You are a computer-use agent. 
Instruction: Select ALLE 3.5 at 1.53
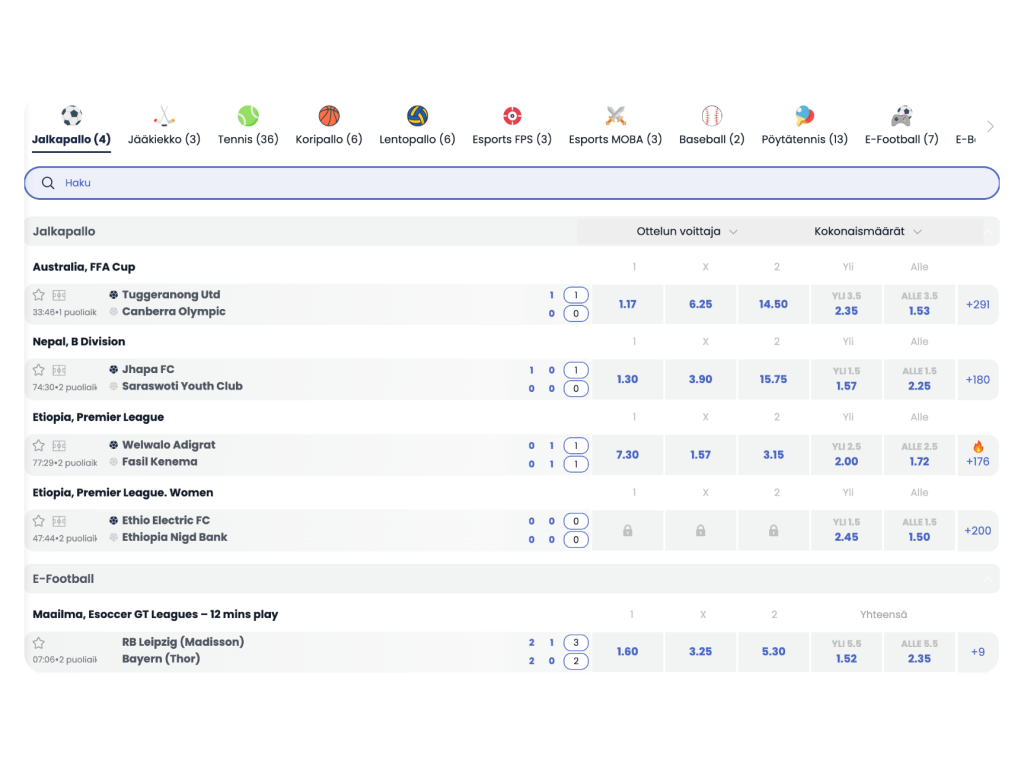(x=919, y=304)
